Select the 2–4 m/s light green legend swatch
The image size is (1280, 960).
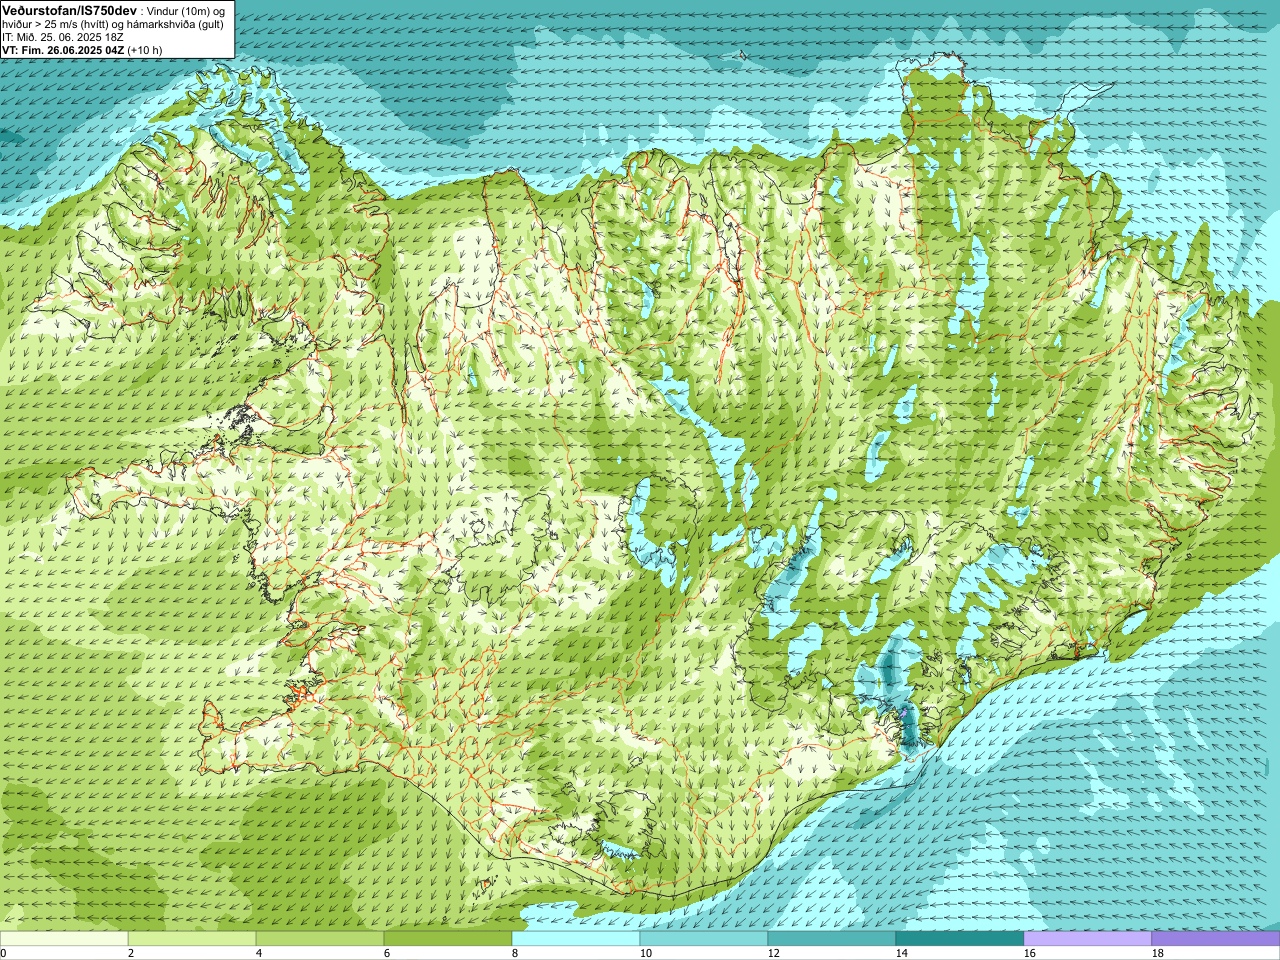(x=192, y=939)
